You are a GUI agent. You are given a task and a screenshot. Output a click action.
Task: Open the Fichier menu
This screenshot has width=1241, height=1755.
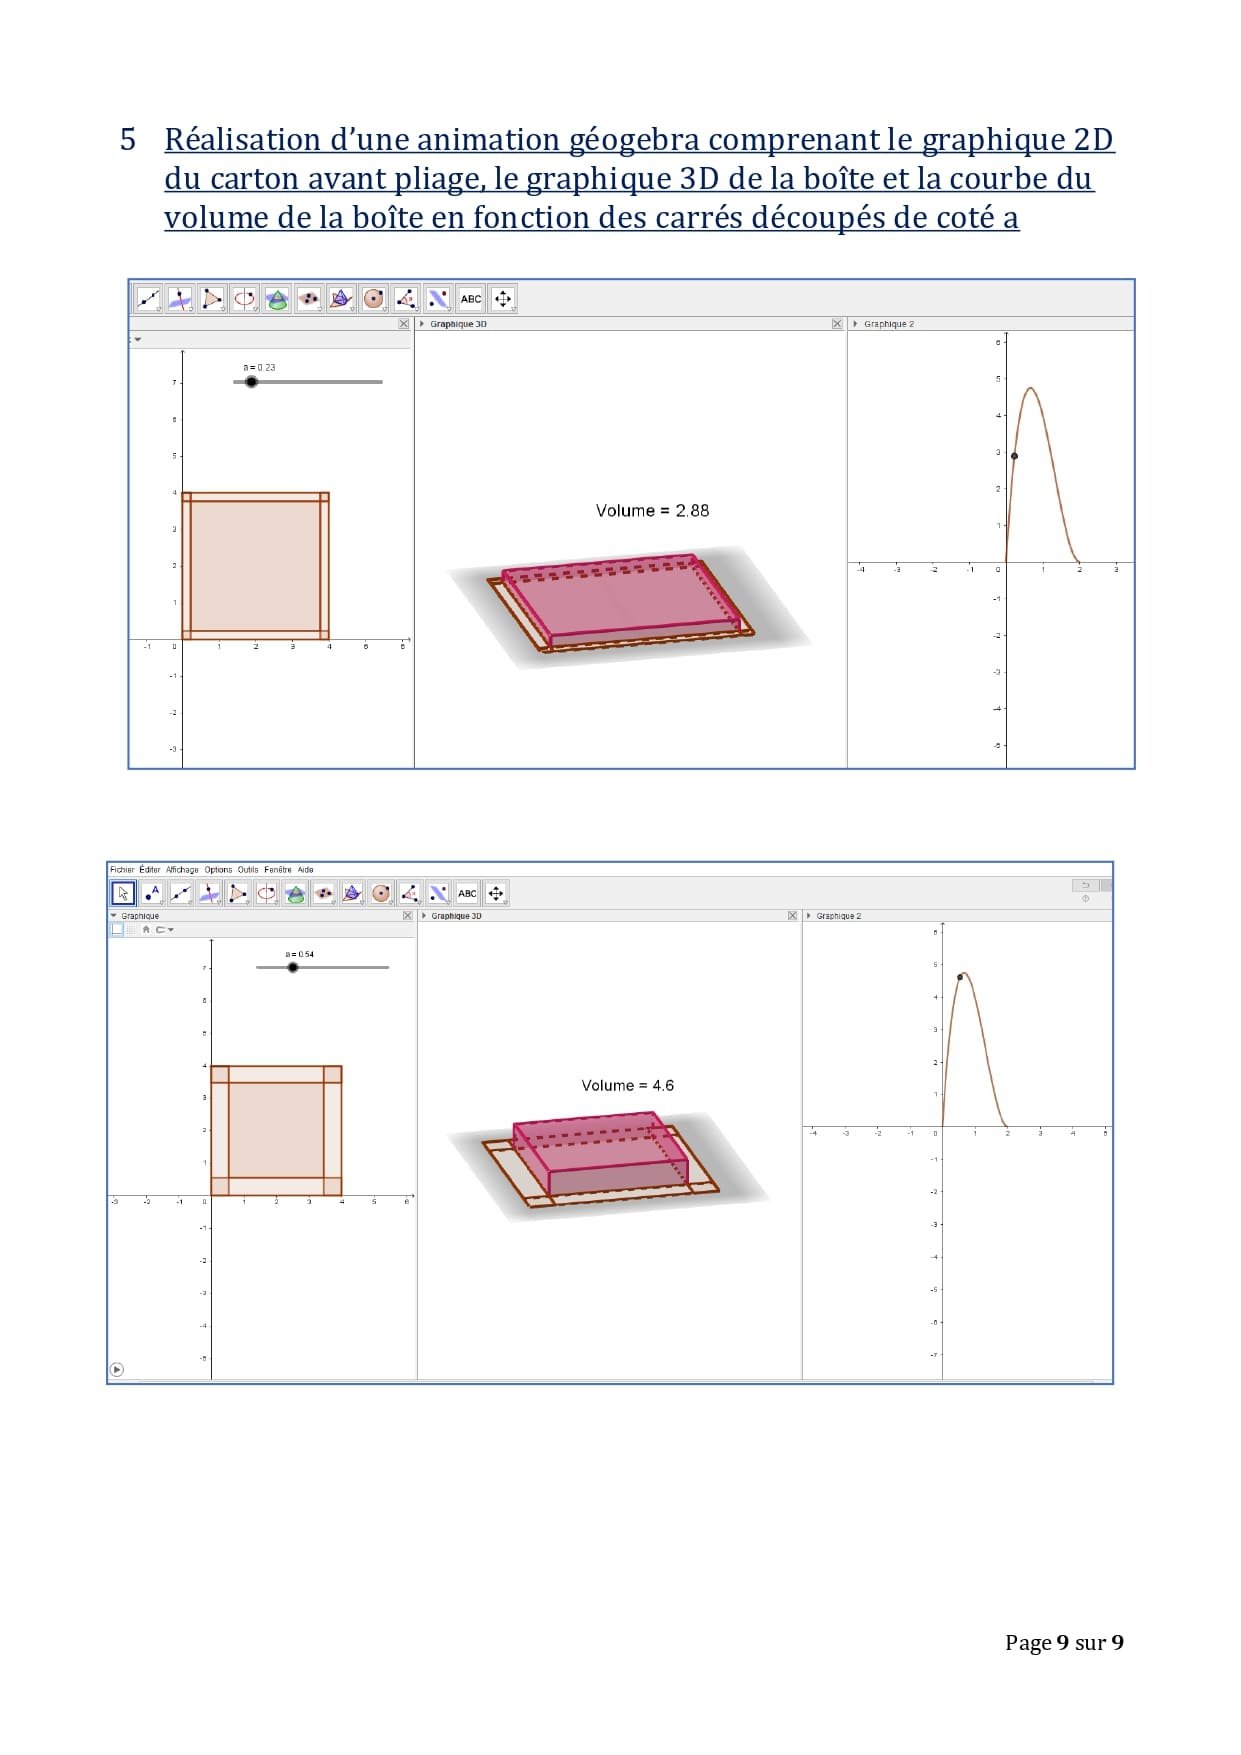click(122, 870)
